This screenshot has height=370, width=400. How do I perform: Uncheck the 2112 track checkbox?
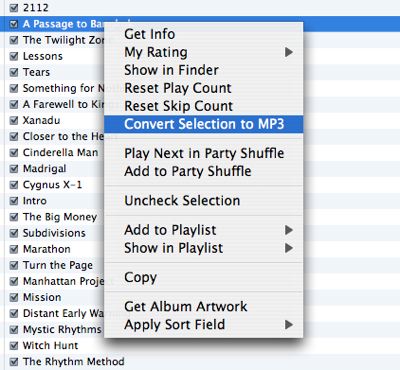coord(14,7)
